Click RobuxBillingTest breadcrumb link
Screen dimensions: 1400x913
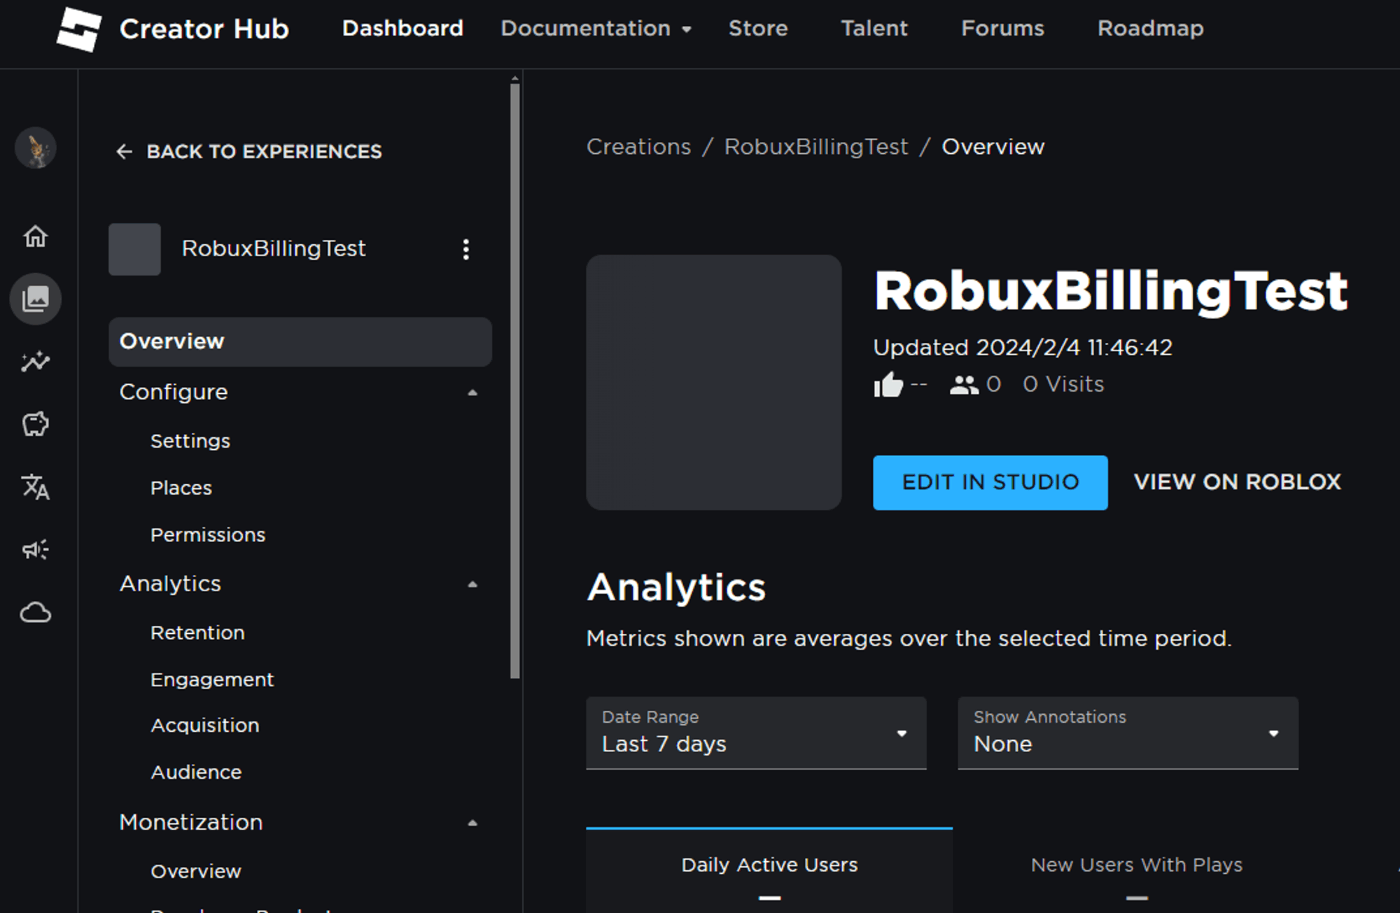[816, 147]
